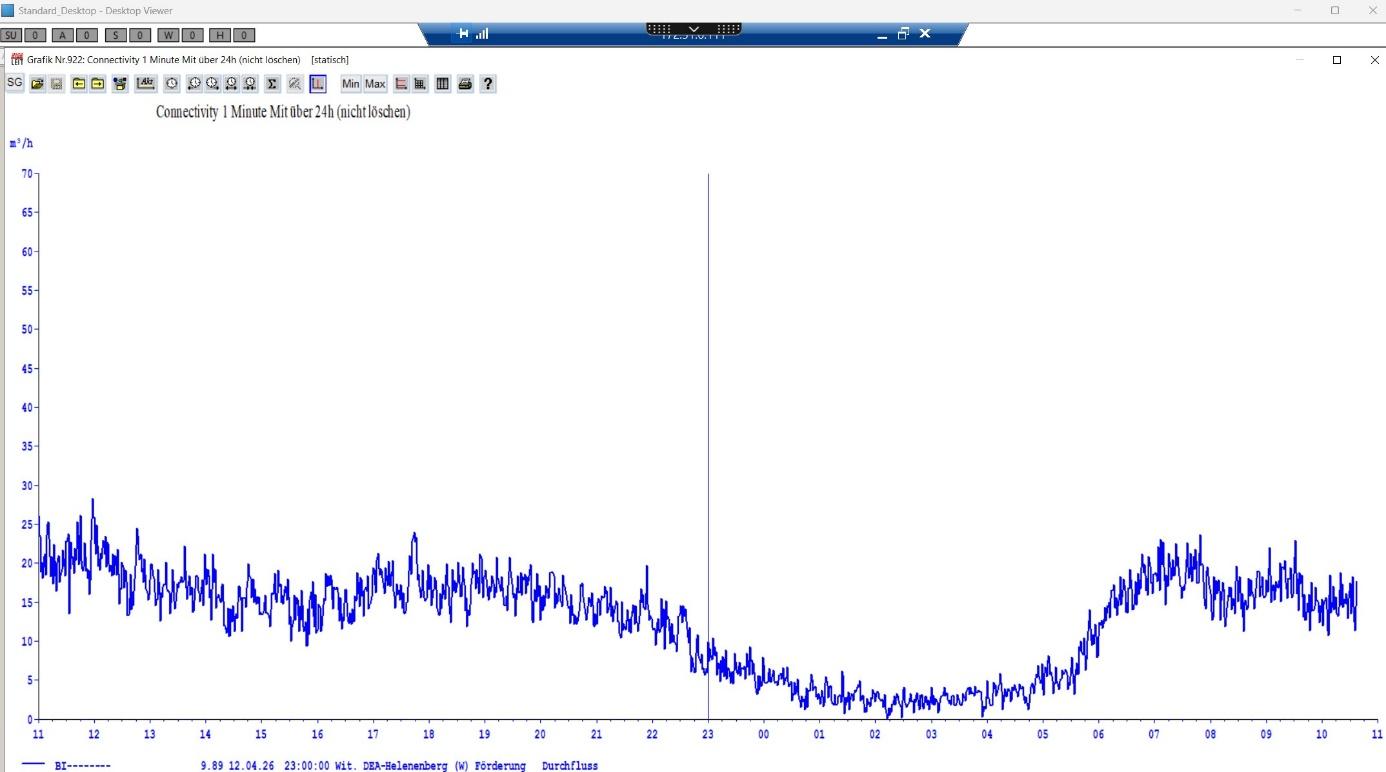Toggle the Min value display
1386x772 pixels.
pos(350,84)
